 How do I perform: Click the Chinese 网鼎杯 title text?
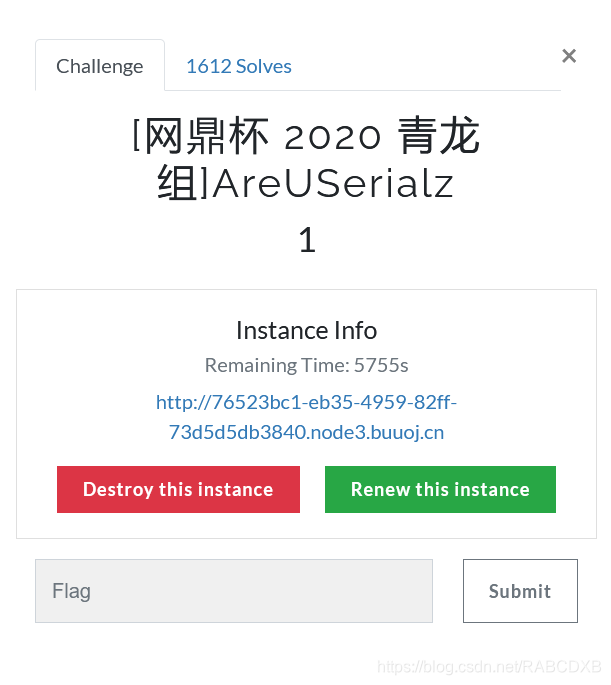tap(205, 136)
